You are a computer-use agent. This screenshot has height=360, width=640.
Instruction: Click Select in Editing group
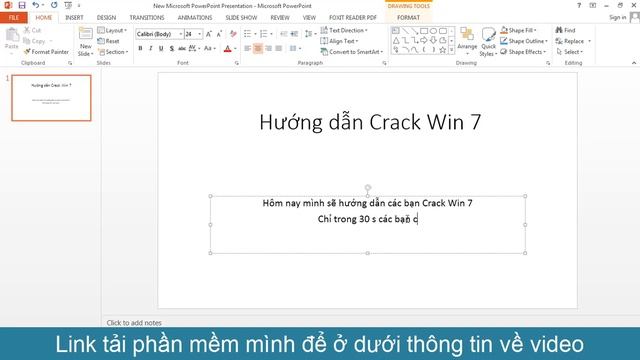tap(570, 52)
